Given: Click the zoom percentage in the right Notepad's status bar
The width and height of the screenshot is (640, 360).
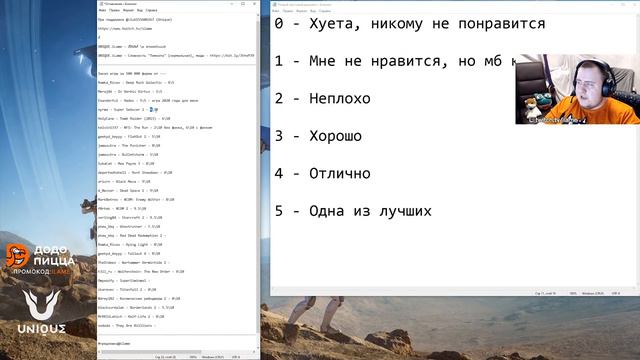Looking at the screenshot, I should point(573,293).
